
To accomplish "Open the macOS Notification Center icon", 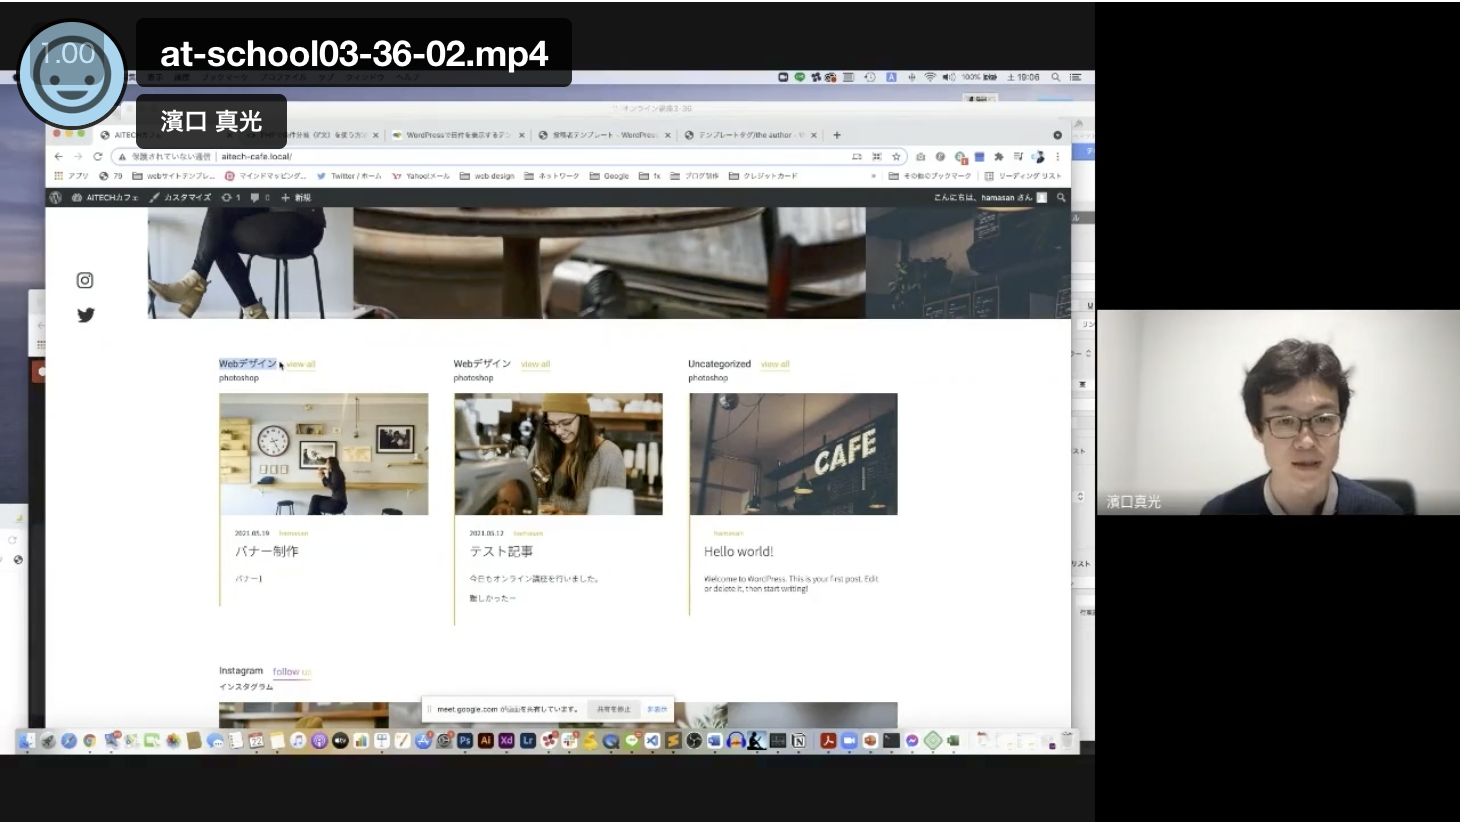I will tap(1075, 77).
